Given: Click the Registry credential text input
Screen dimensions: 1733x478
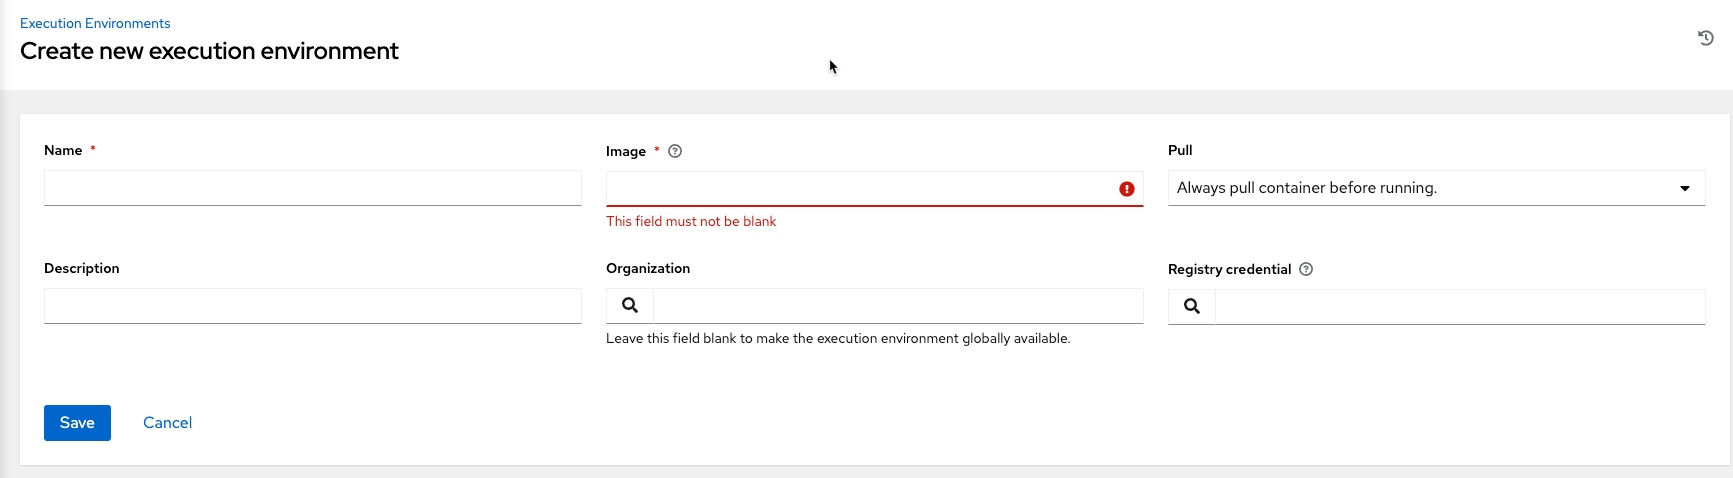Looking at the screenshot, I should [1459, 307].
